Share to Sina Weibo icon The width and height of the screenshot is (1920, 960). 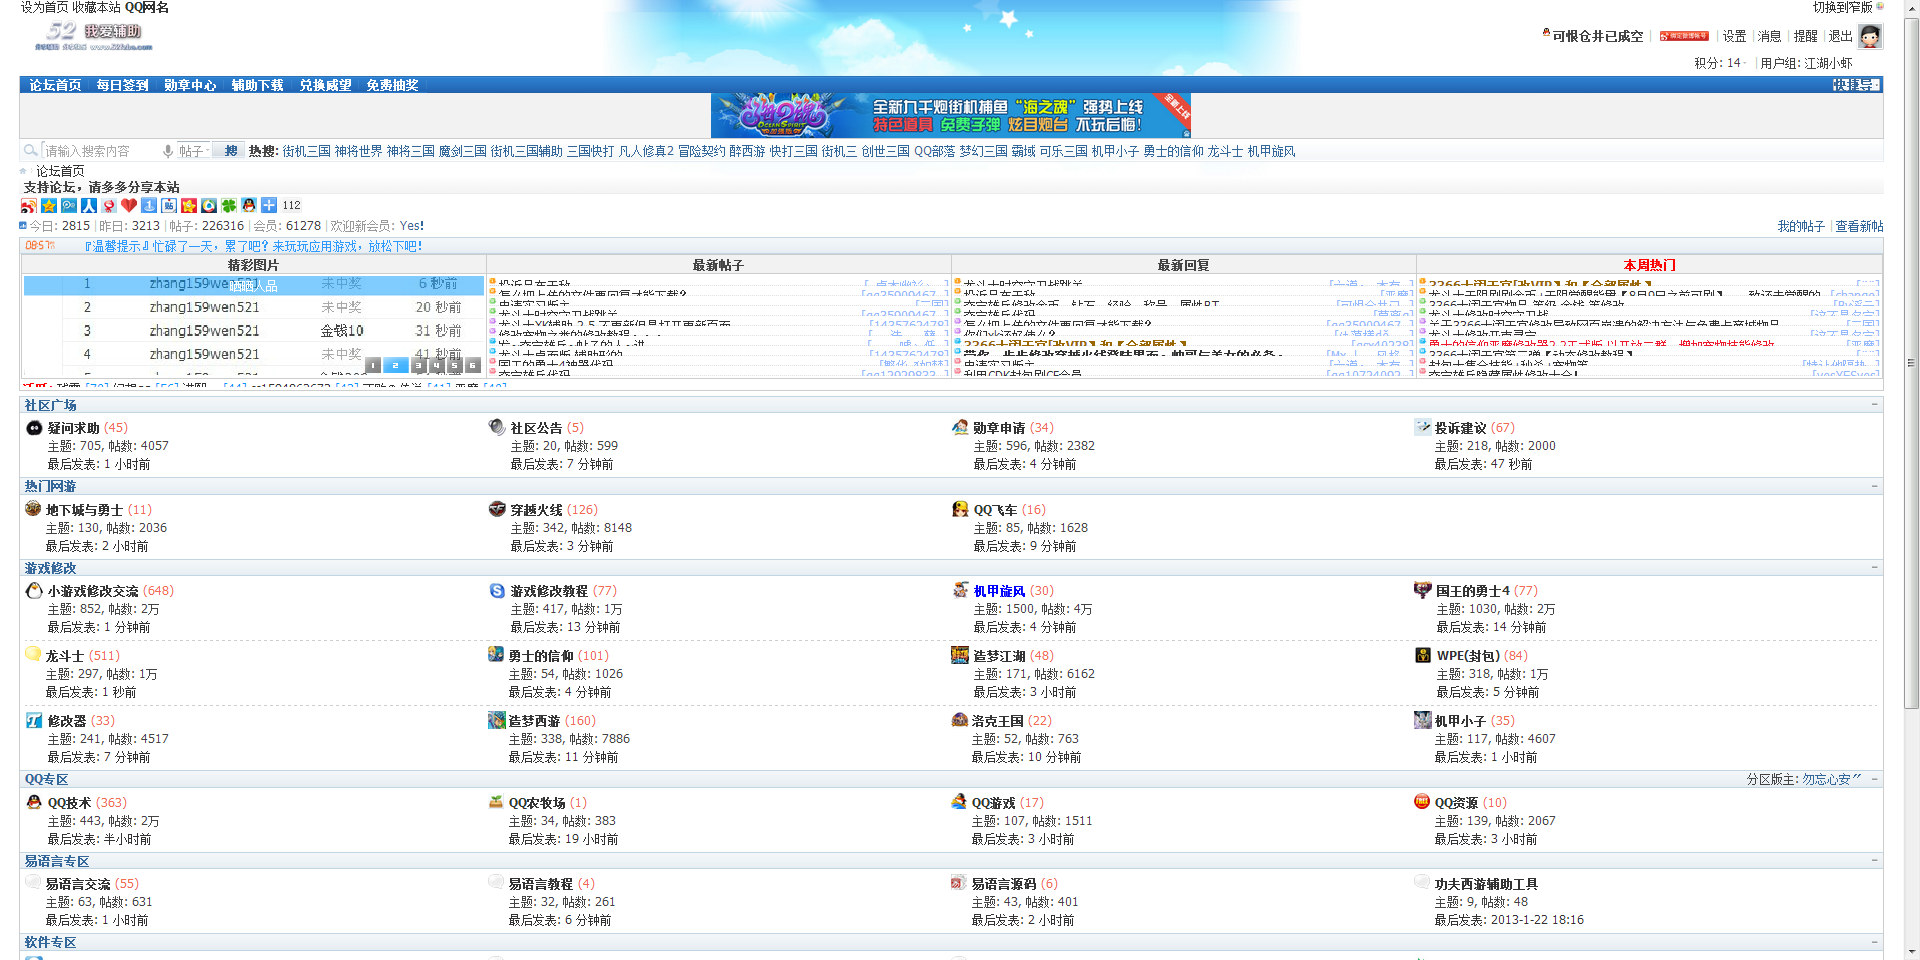tap(29, 205)
